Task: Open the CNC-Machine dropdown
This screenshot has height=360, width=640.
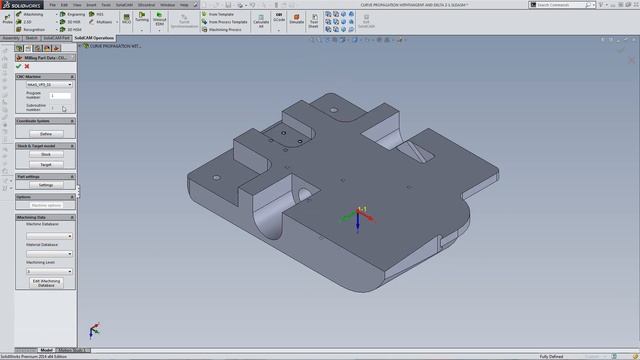Action: coord(49,84)
